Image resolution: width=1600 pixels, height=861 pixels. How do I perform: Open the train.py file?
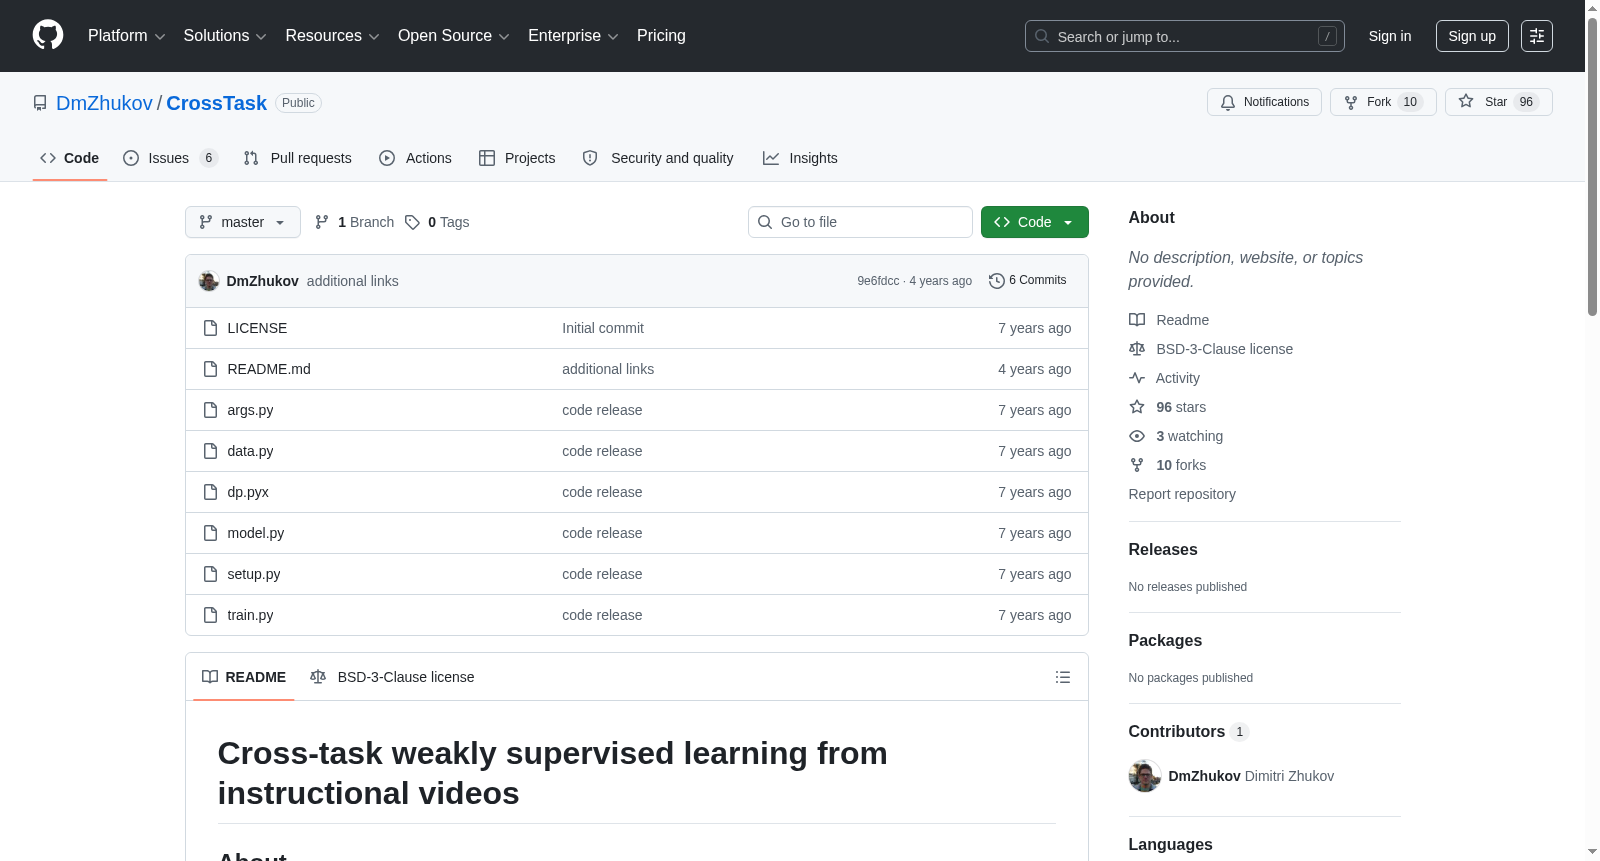(250, 615)
